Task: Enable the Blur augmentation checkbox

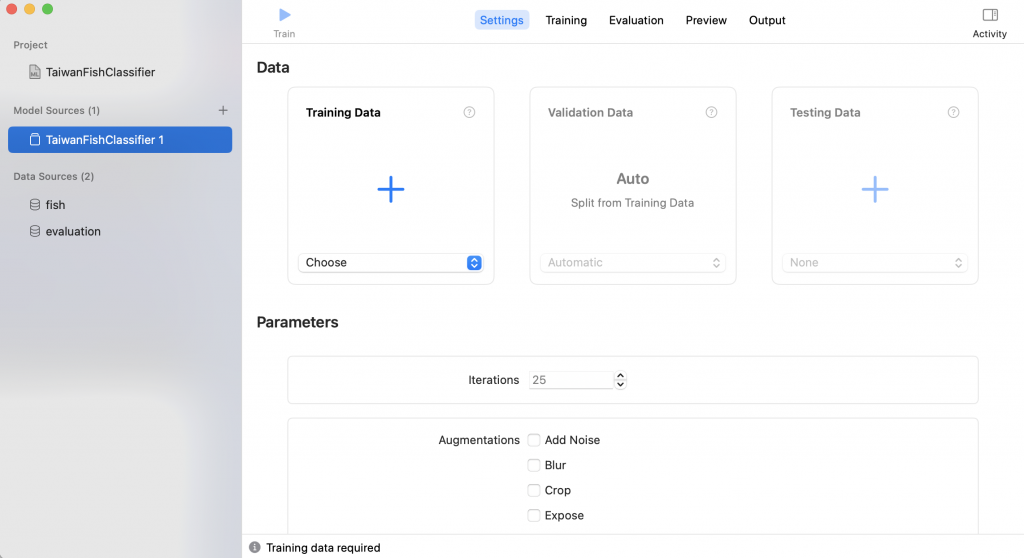Action: pos(534,465)
